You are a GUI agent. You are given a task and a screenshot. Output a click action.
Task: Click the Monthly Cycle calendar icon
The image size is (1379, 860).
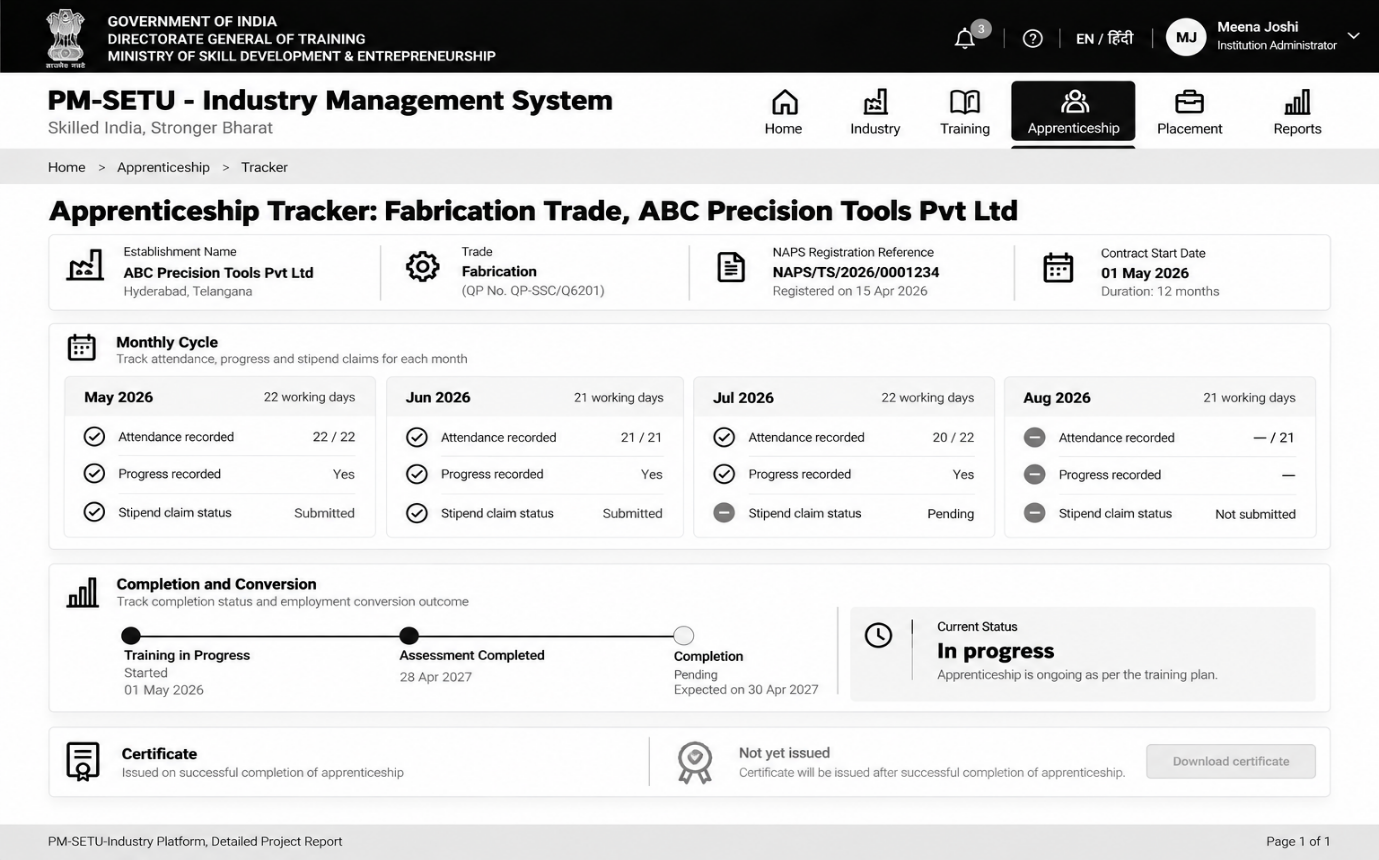point(81,348)
